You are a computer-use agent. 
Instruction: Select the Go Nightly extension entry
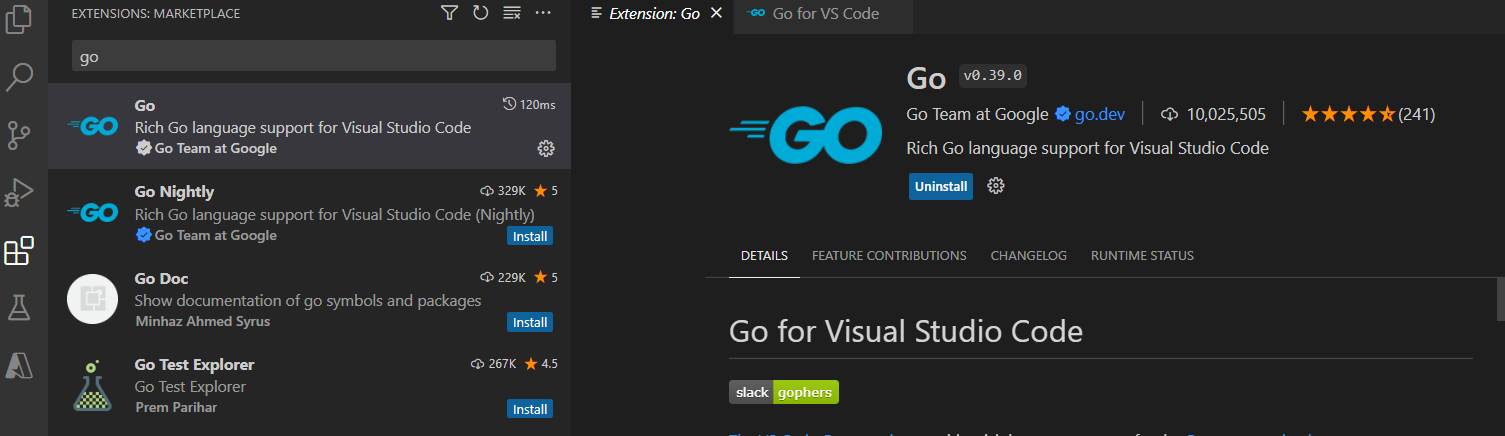(309, 212)
